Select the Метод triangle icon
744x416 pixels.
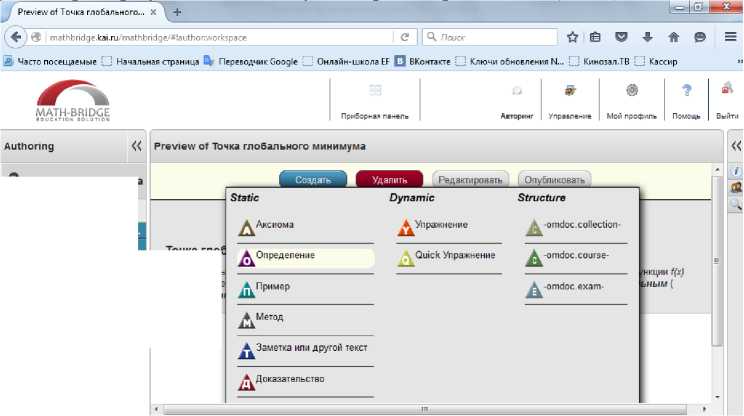246,320
